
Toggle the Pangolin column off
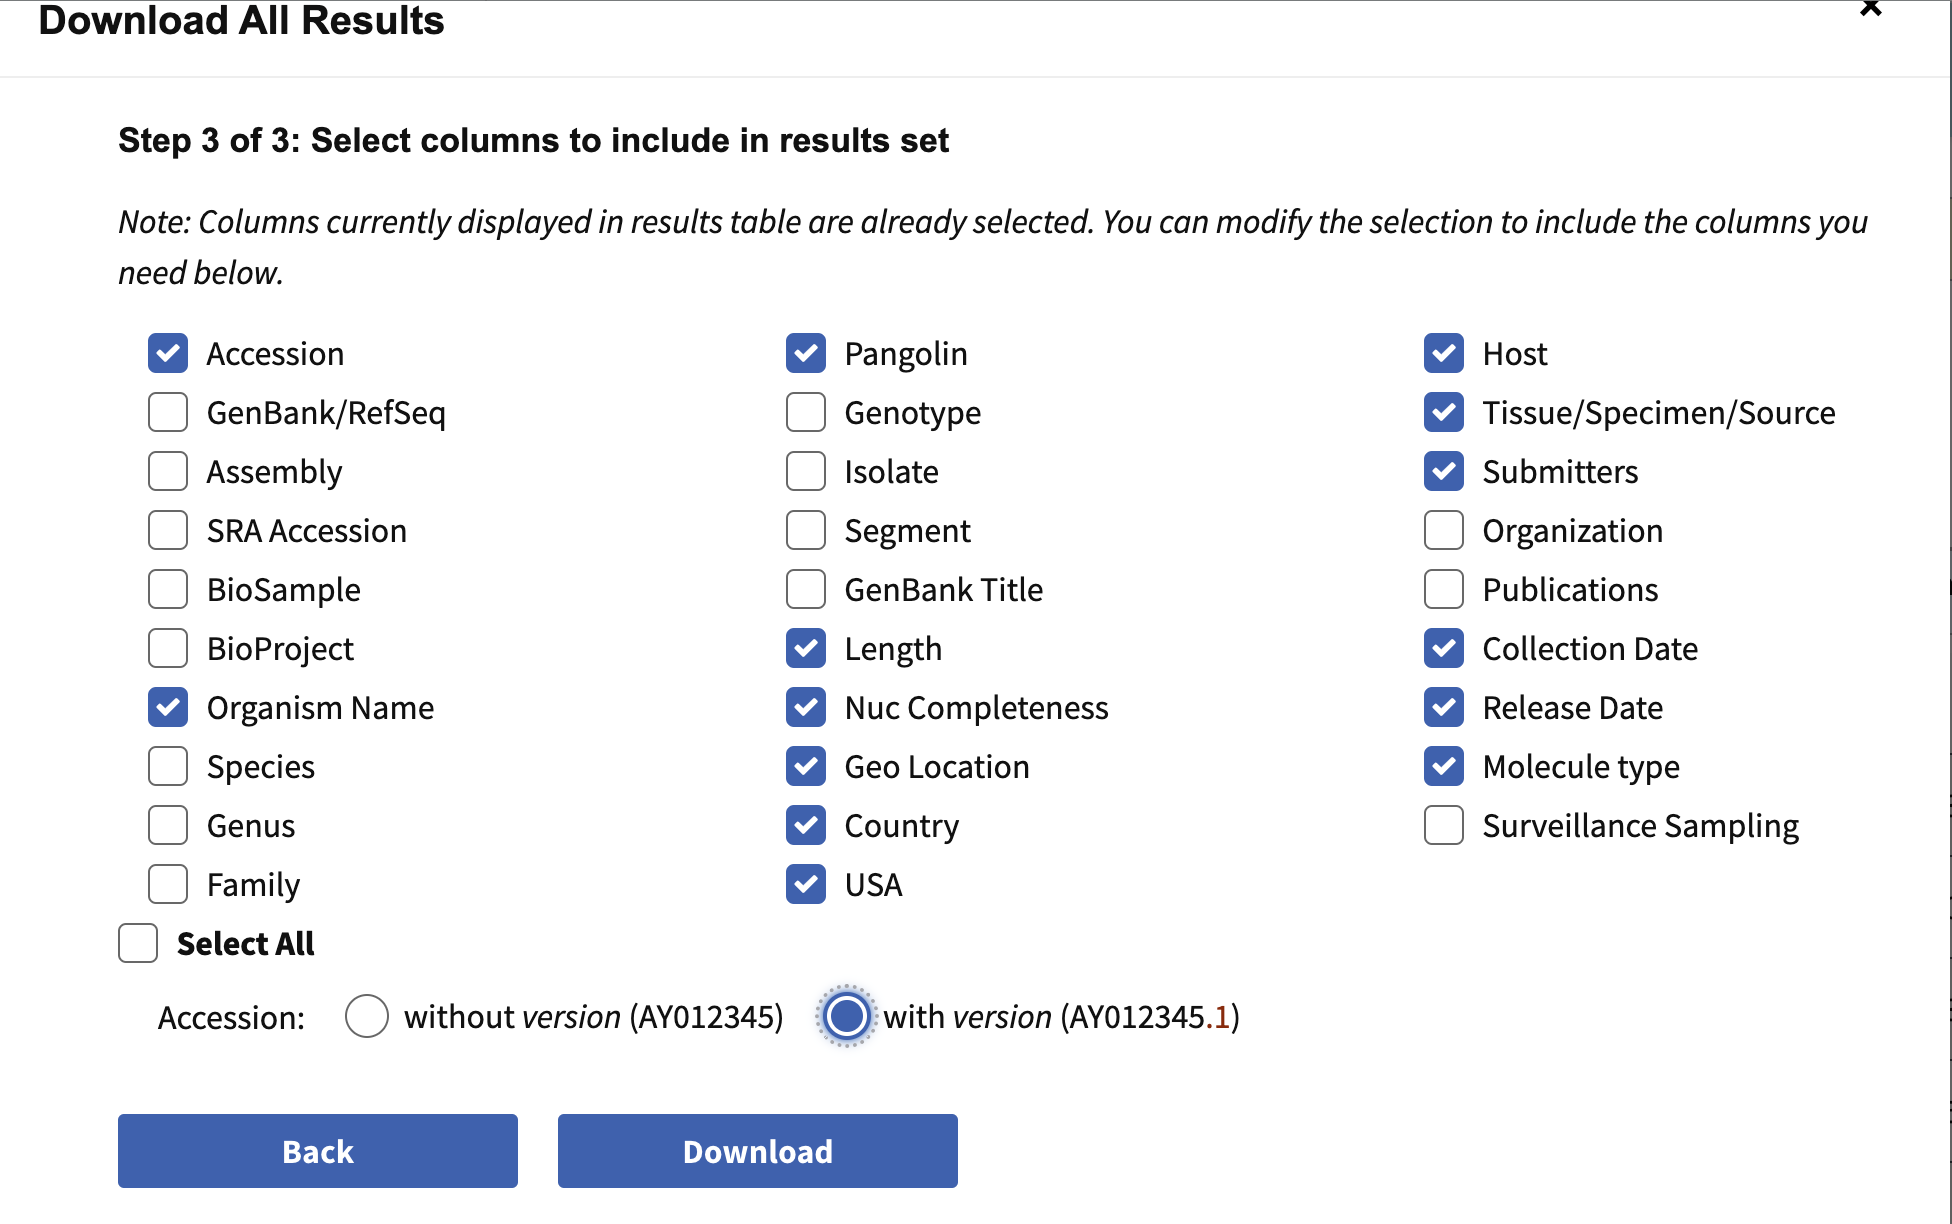pyautogui.click(x=806, y=353)
